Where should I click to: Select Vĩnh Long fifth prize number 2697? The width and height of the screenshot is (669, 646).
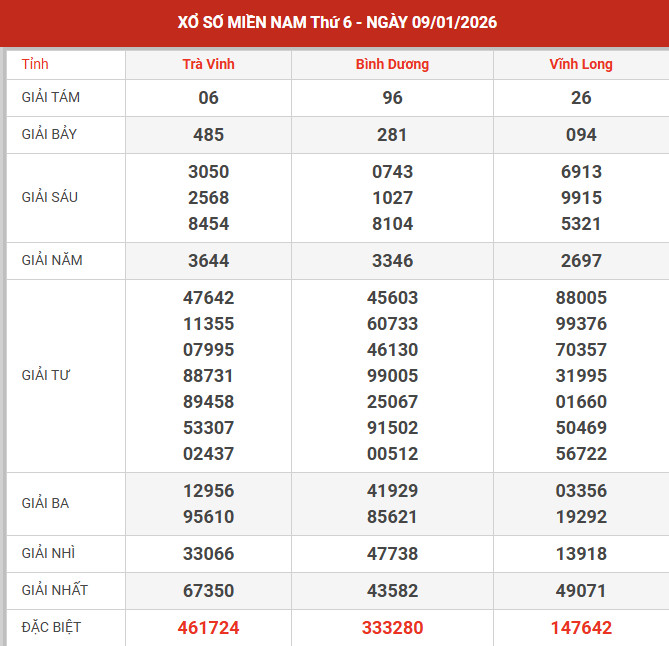pos(581,261)
